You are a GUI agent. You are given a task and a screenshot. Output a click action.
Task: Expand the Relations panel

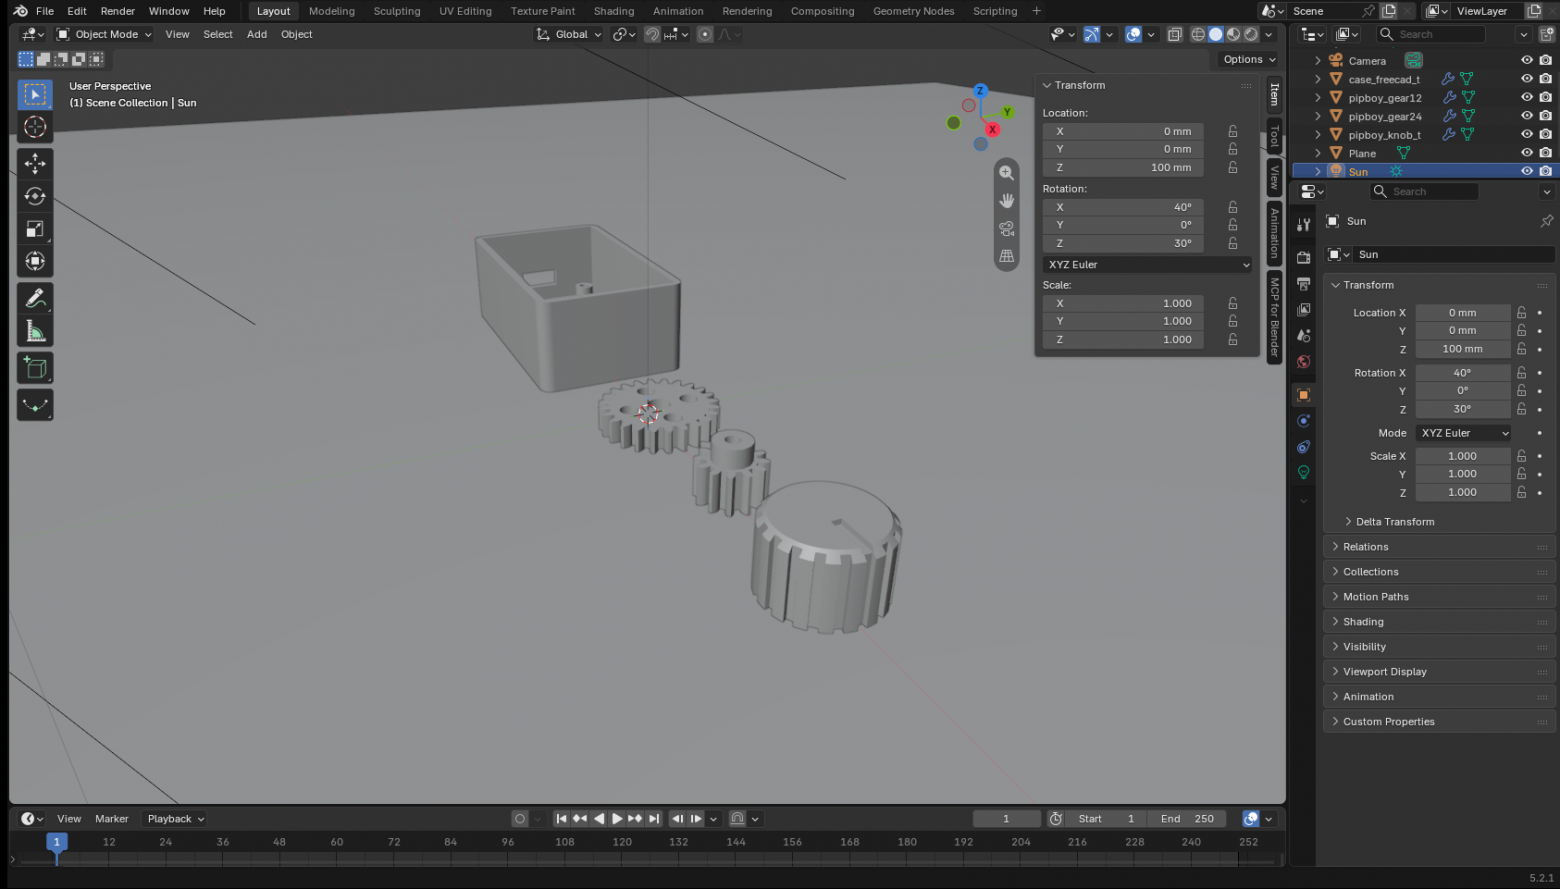(x=1439, y=547)
